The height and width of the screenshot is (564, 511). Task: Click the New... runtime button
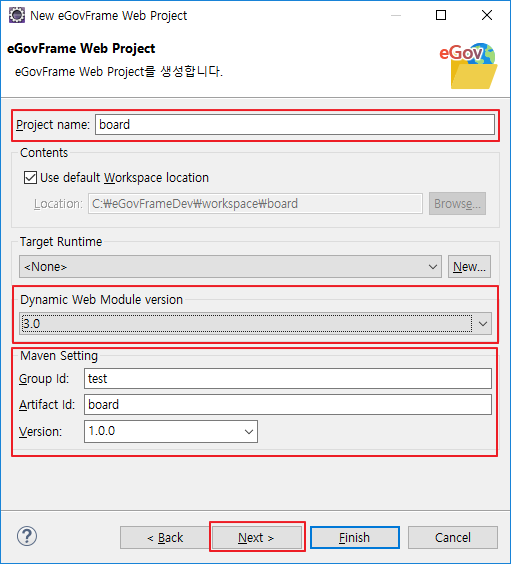click(x=469, y=267)
